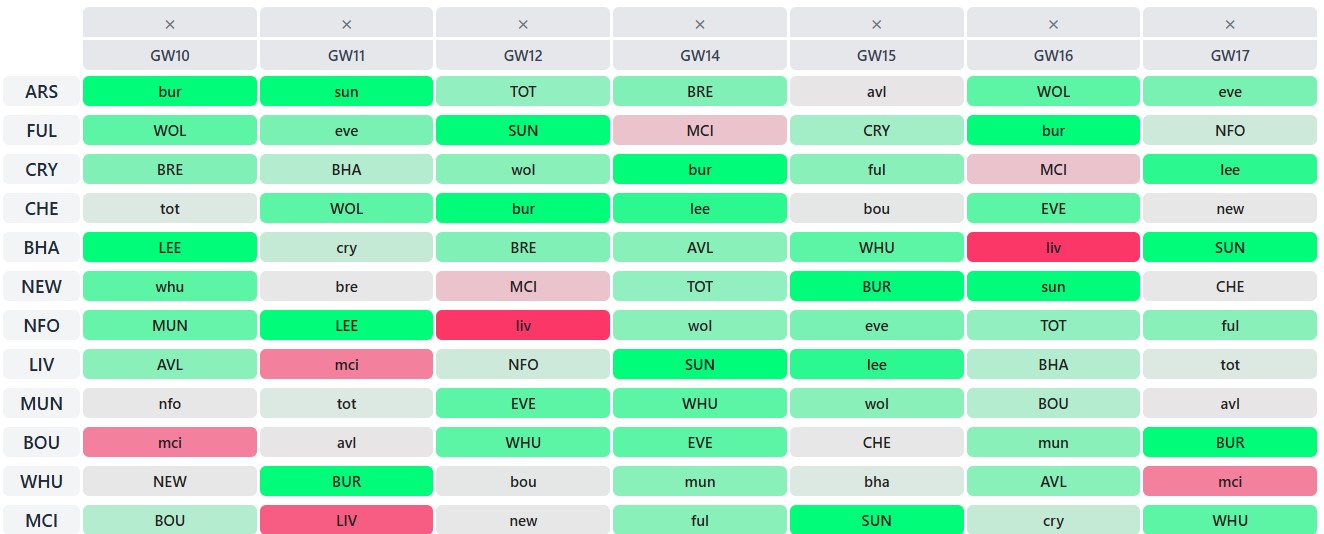
Task: Select the LIV team row label
Action: pos(42,365)
